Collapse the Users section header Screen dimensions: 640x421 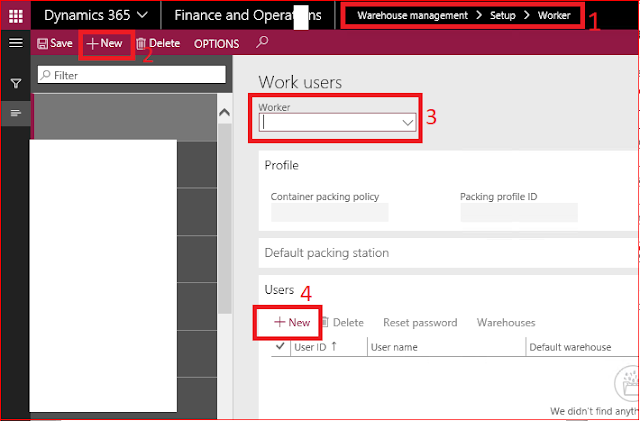280,290
